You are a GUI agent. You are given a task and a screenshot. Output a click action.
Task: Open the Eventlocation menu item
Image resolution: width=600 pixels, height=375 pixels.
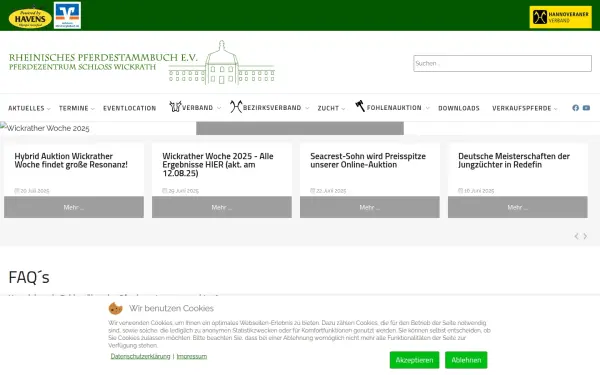click(x=130, y=108)
